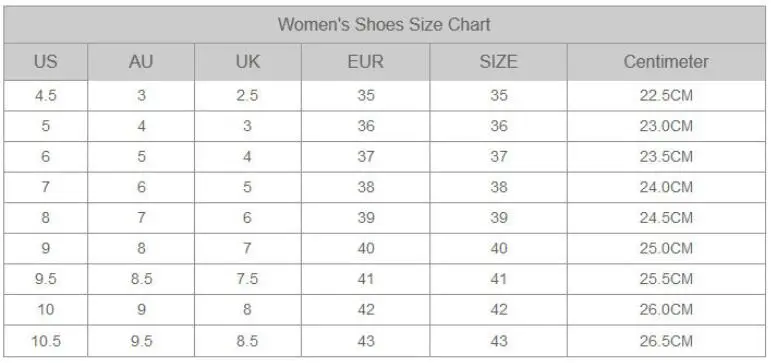The width and height of the screenshot is (773, 363).
Task: Select the 24.5CM measurement cell
Action: coord(666,218)
